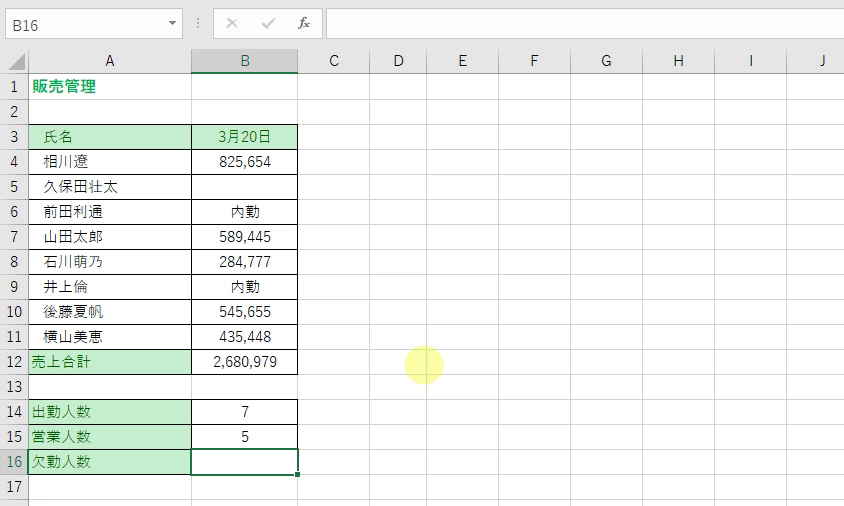This screenshot has height=506, width=844.
Task: Click the formula bar drag handle dots
Action: [198, 23]
